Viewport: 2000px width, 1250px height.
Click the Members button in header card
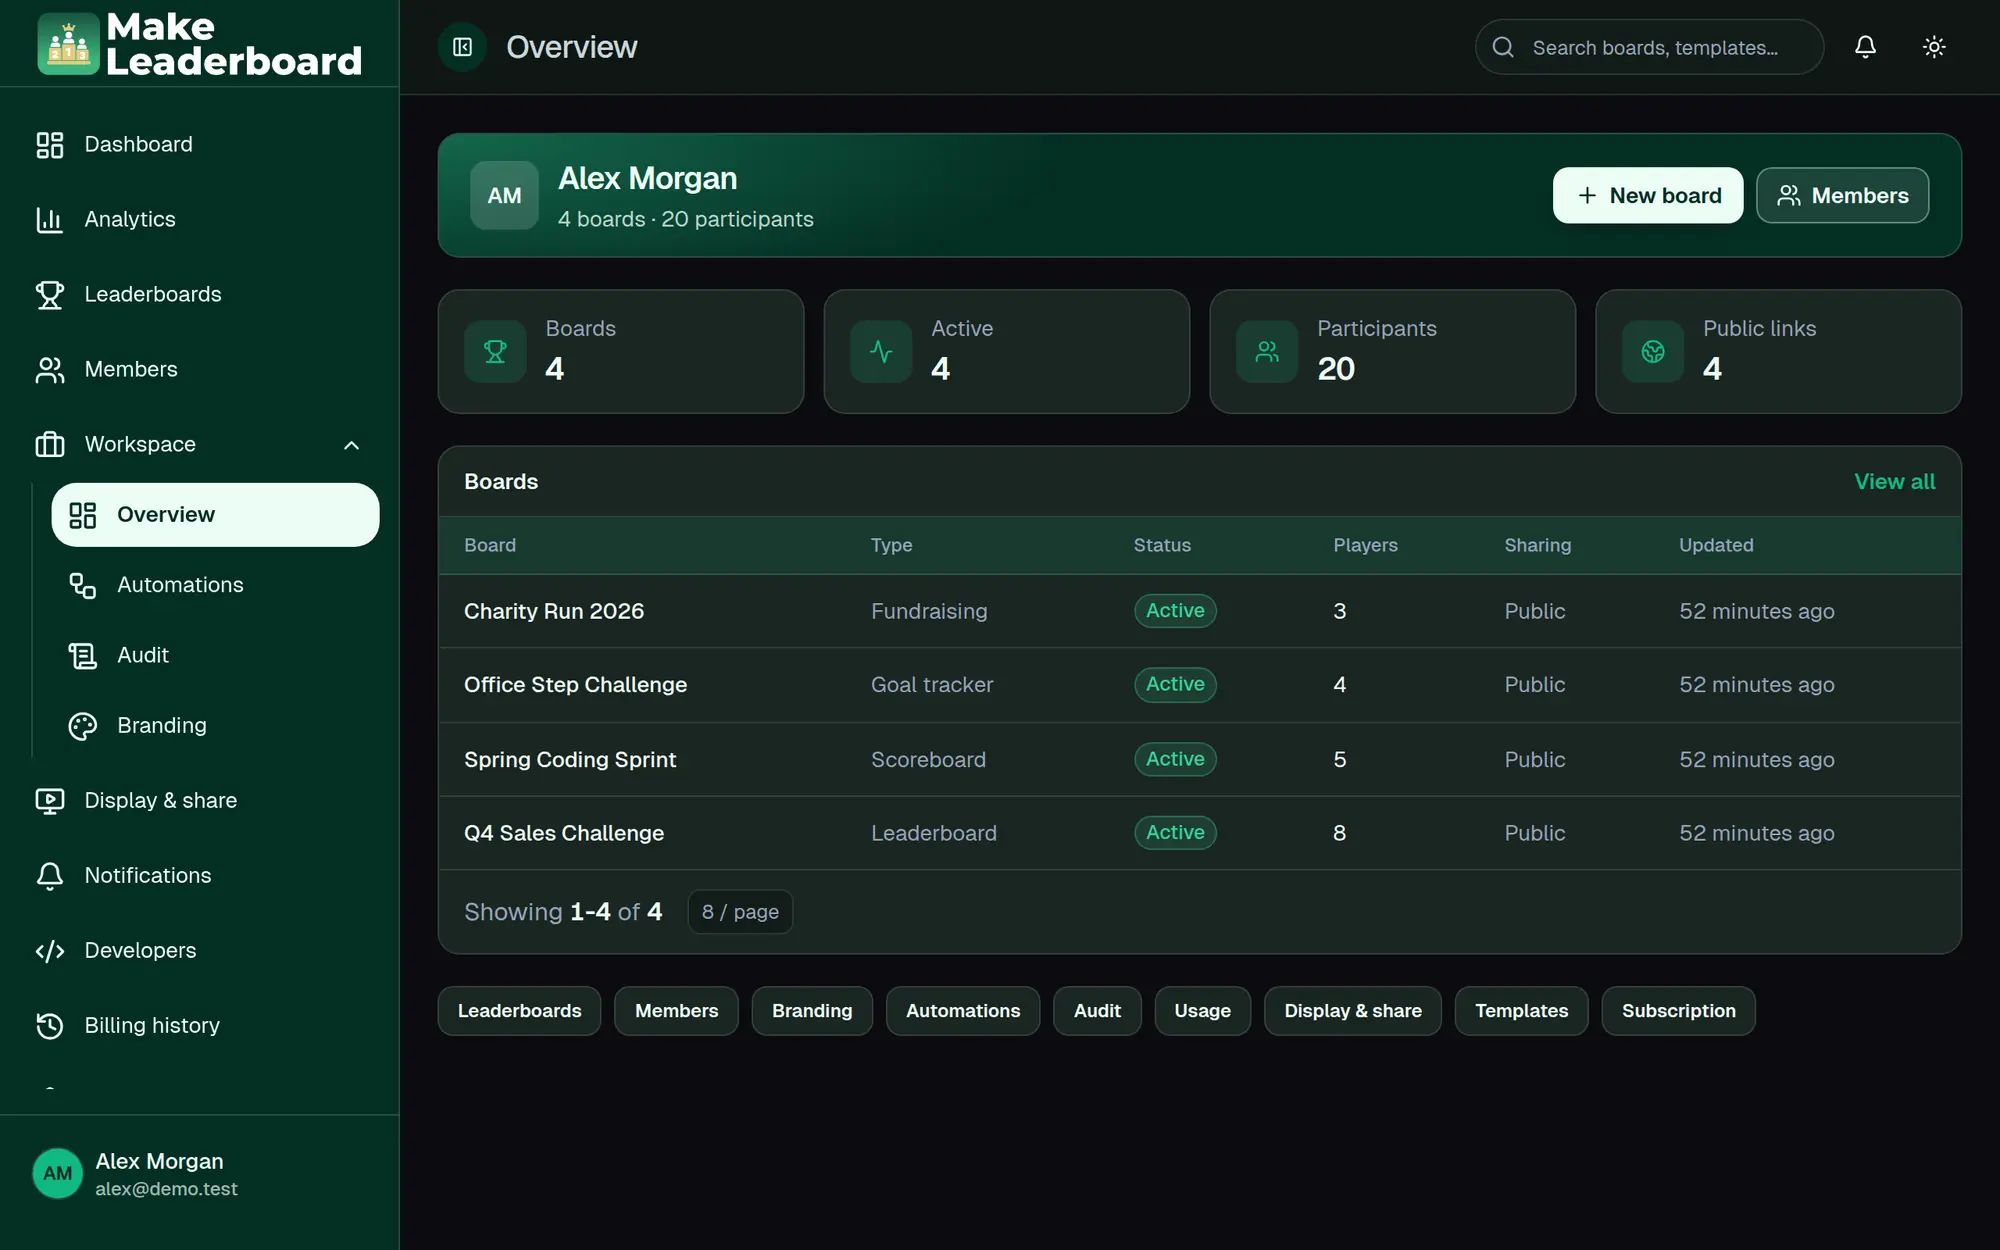1842,195
